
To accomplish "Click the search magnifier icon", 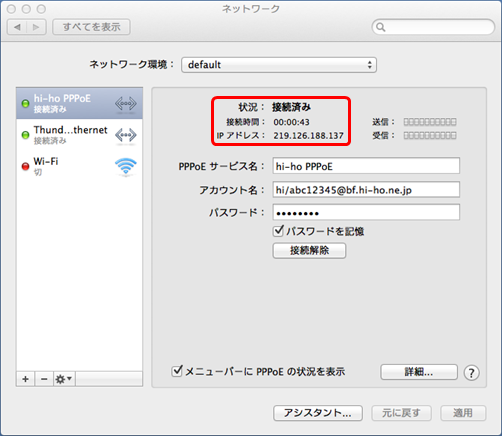I will point(381,27).
